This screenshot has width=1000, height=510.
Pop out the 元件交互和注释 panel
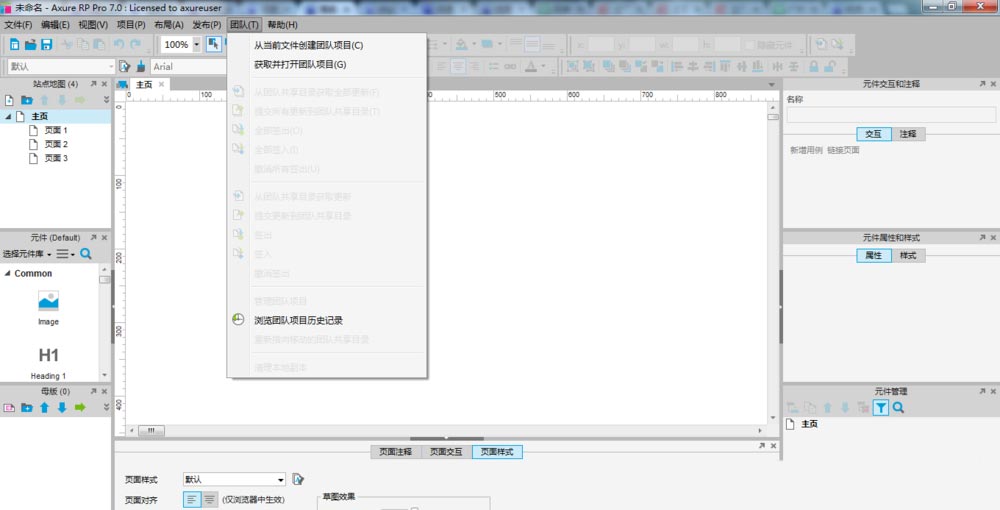(x=982, y=84)
